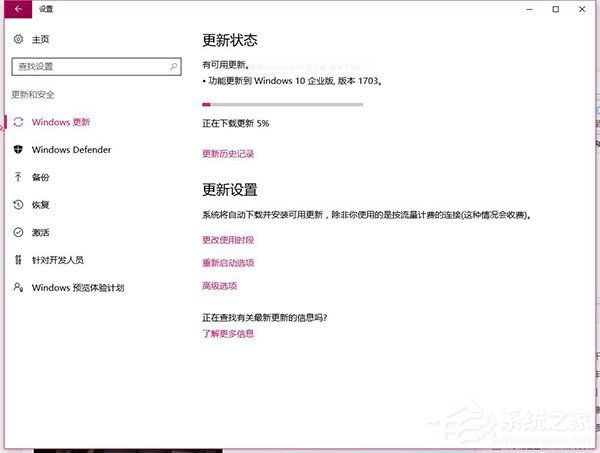Open the 主页 home label
The width and height of the screenshot is (600, 453).
click(x=41, y=39)
